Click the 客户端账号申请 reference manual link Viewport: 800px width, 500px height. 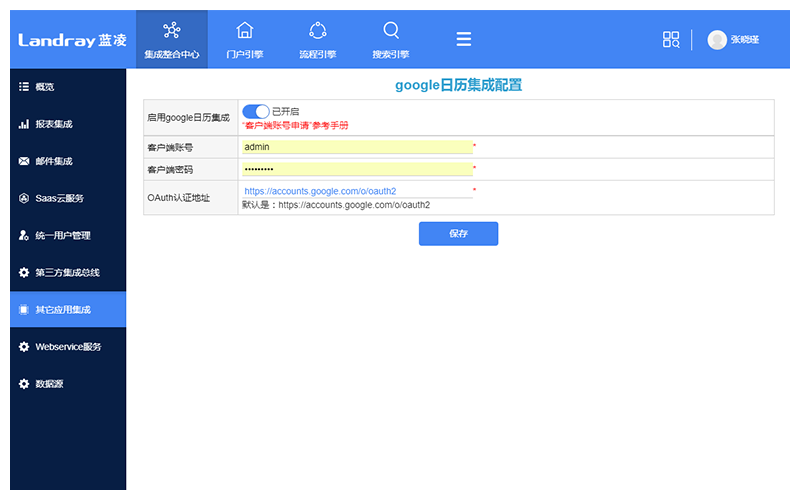pyautogui.click(x=295, y=126)
